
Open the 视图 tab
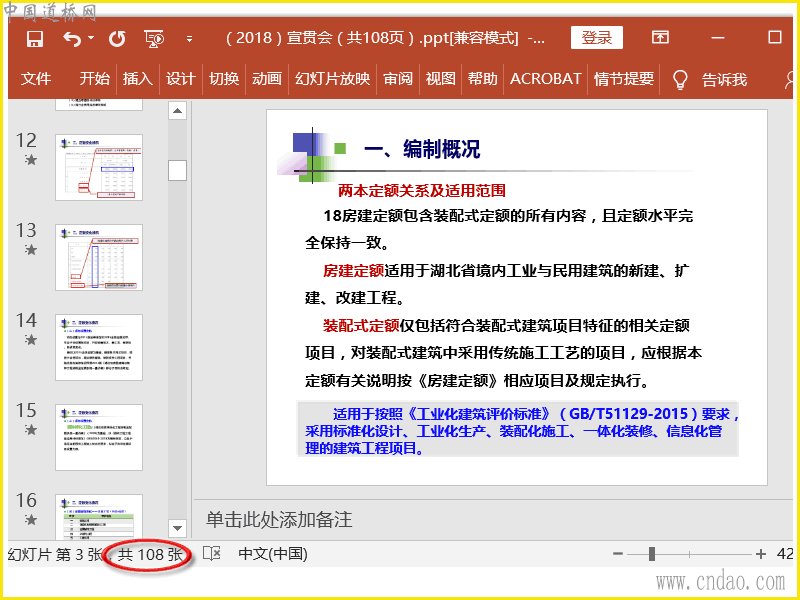(x=440, y=79)
